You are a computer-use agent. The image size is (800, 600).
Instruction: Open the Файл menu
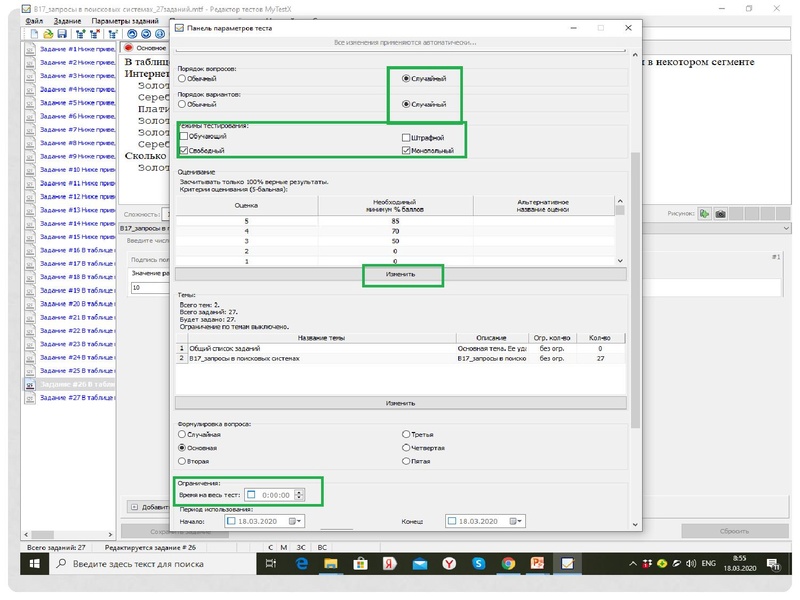pyautogui.click(x=35, y=20)
